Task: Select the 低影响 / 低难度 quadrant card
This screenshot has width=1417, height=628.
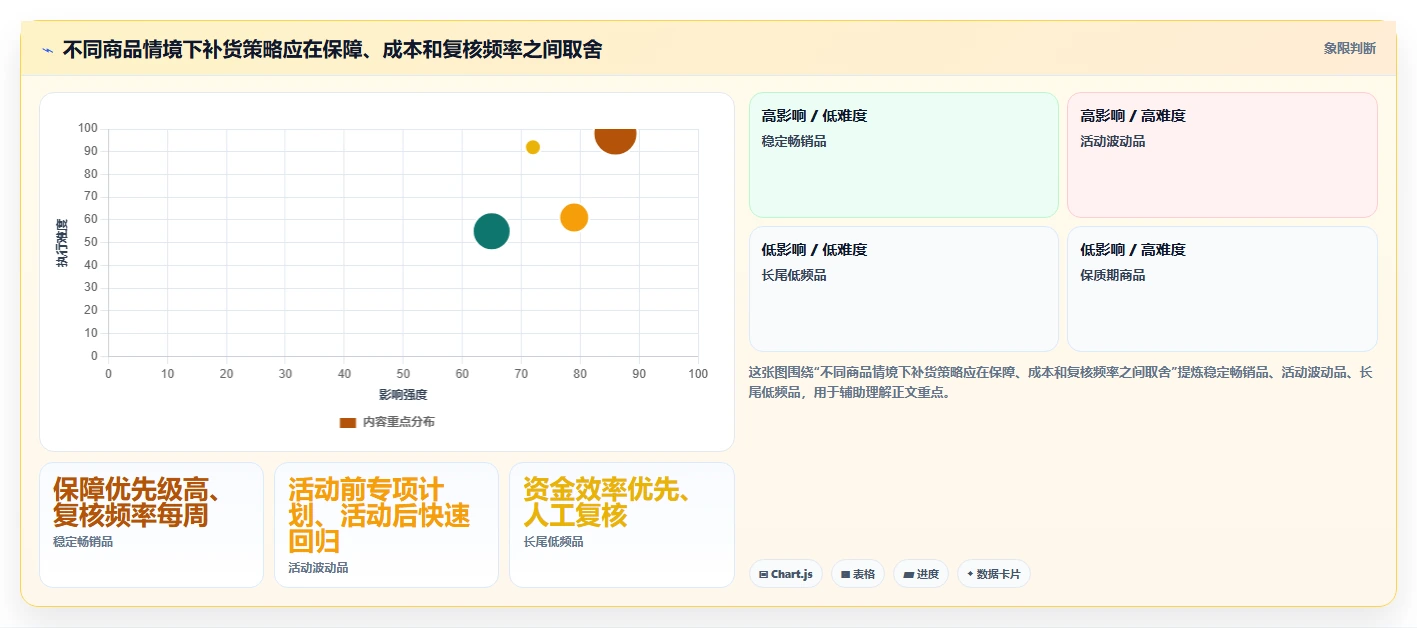Action: [904, 289]
